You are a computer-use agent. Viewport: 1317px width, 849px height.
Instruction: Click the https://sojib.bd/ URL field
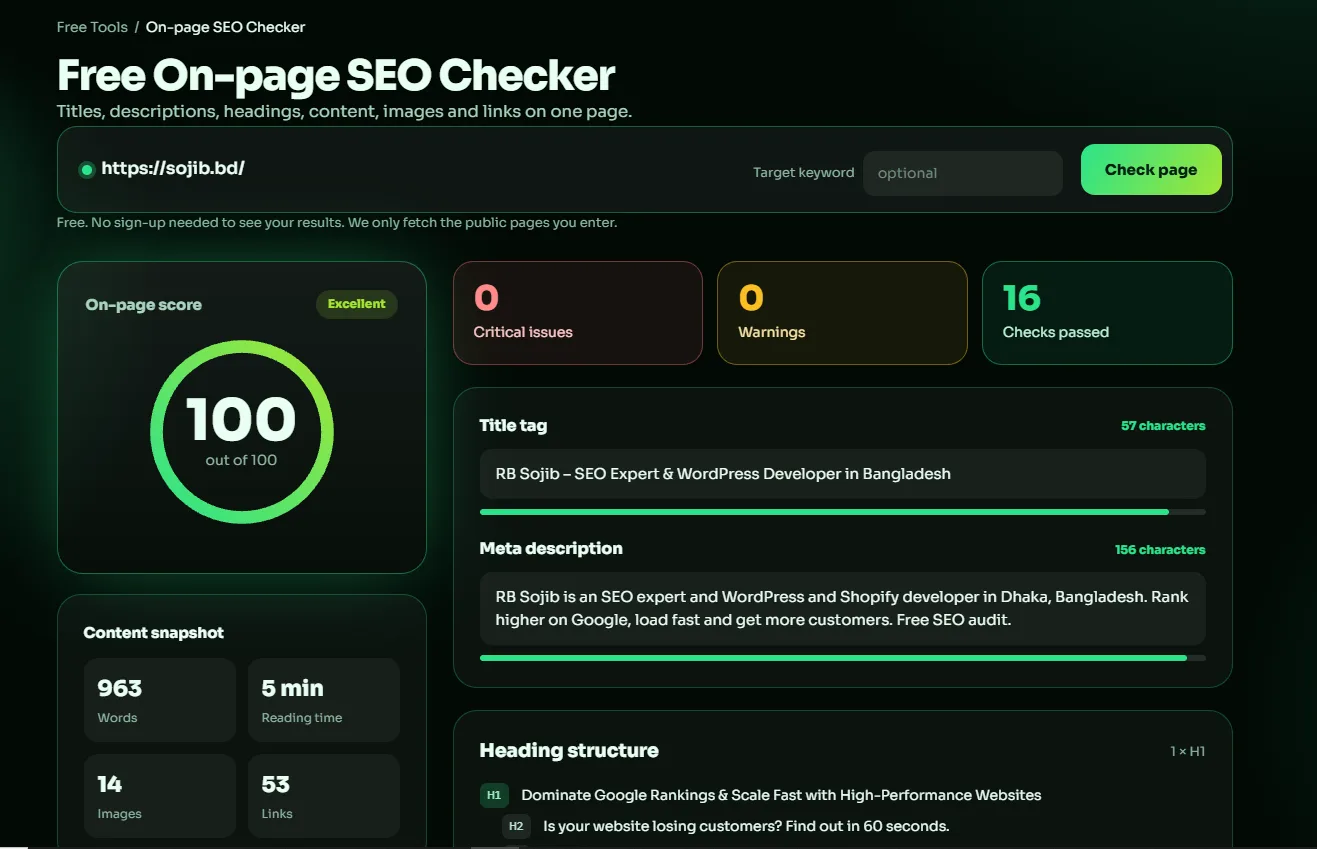coord(173,168)
